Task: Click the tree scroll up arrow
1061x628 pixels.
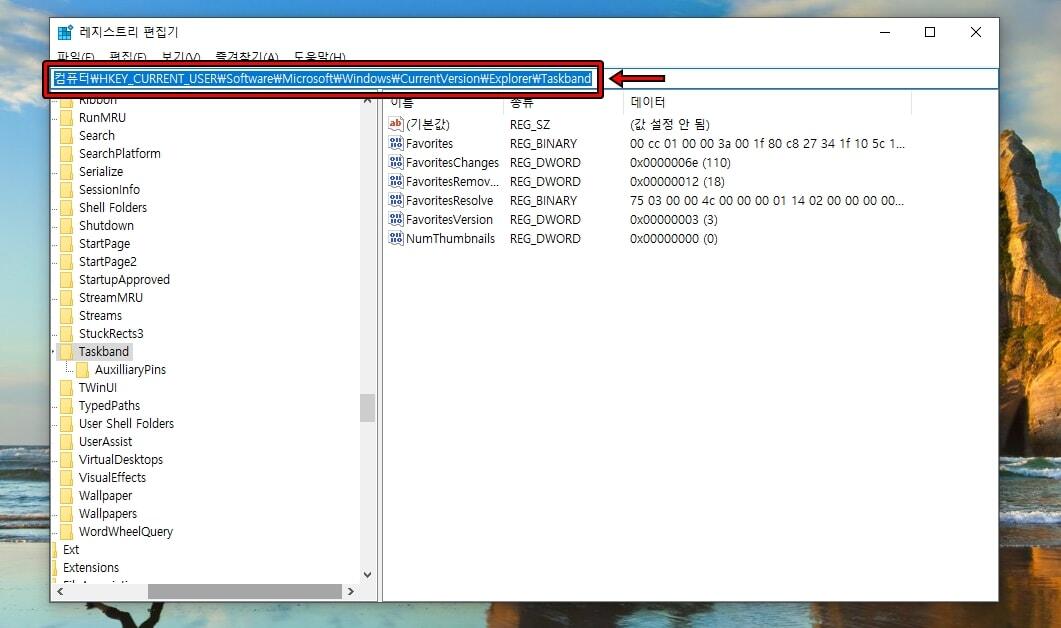Action: [x=367, y=99]
